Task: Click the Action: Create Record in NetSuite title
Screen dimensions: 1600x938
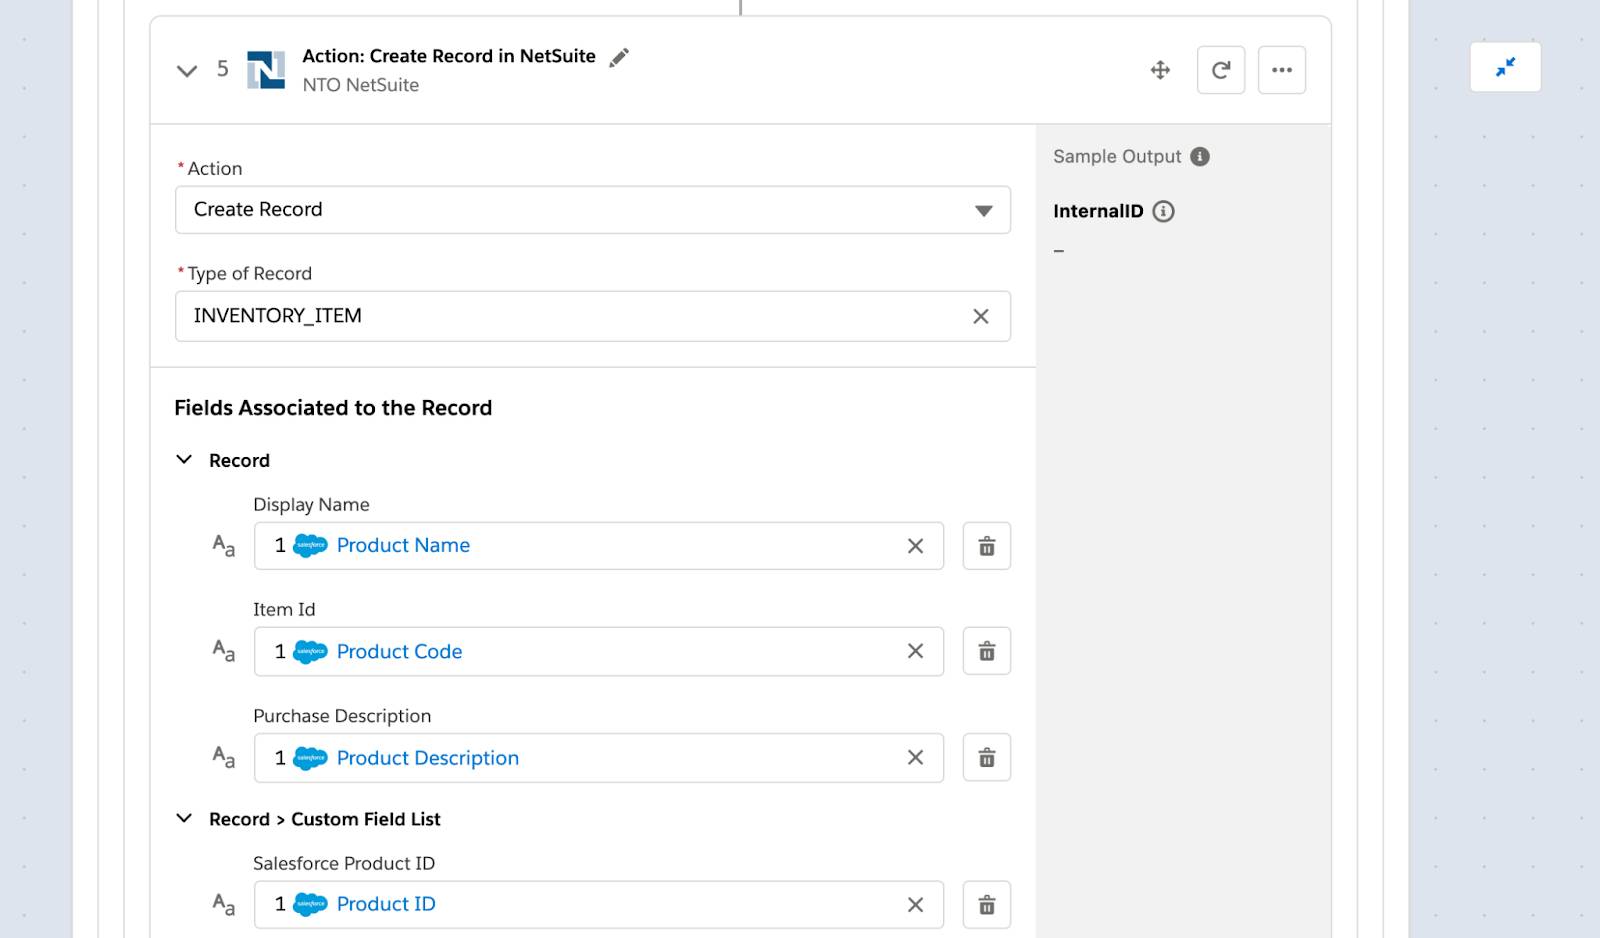Action: click(x=449, y=57)
